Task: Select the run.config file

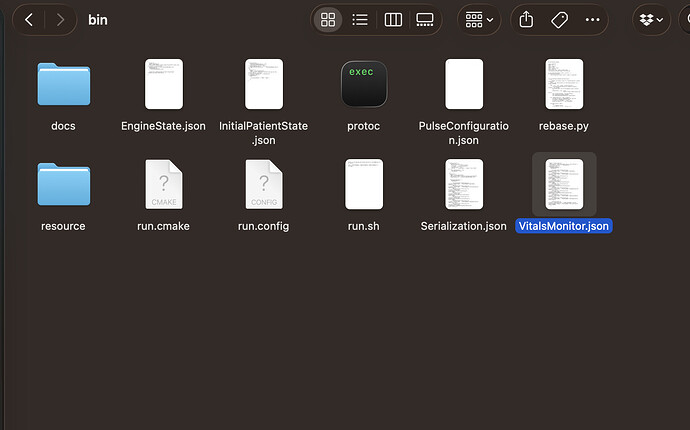Action: tap(263, 184)
